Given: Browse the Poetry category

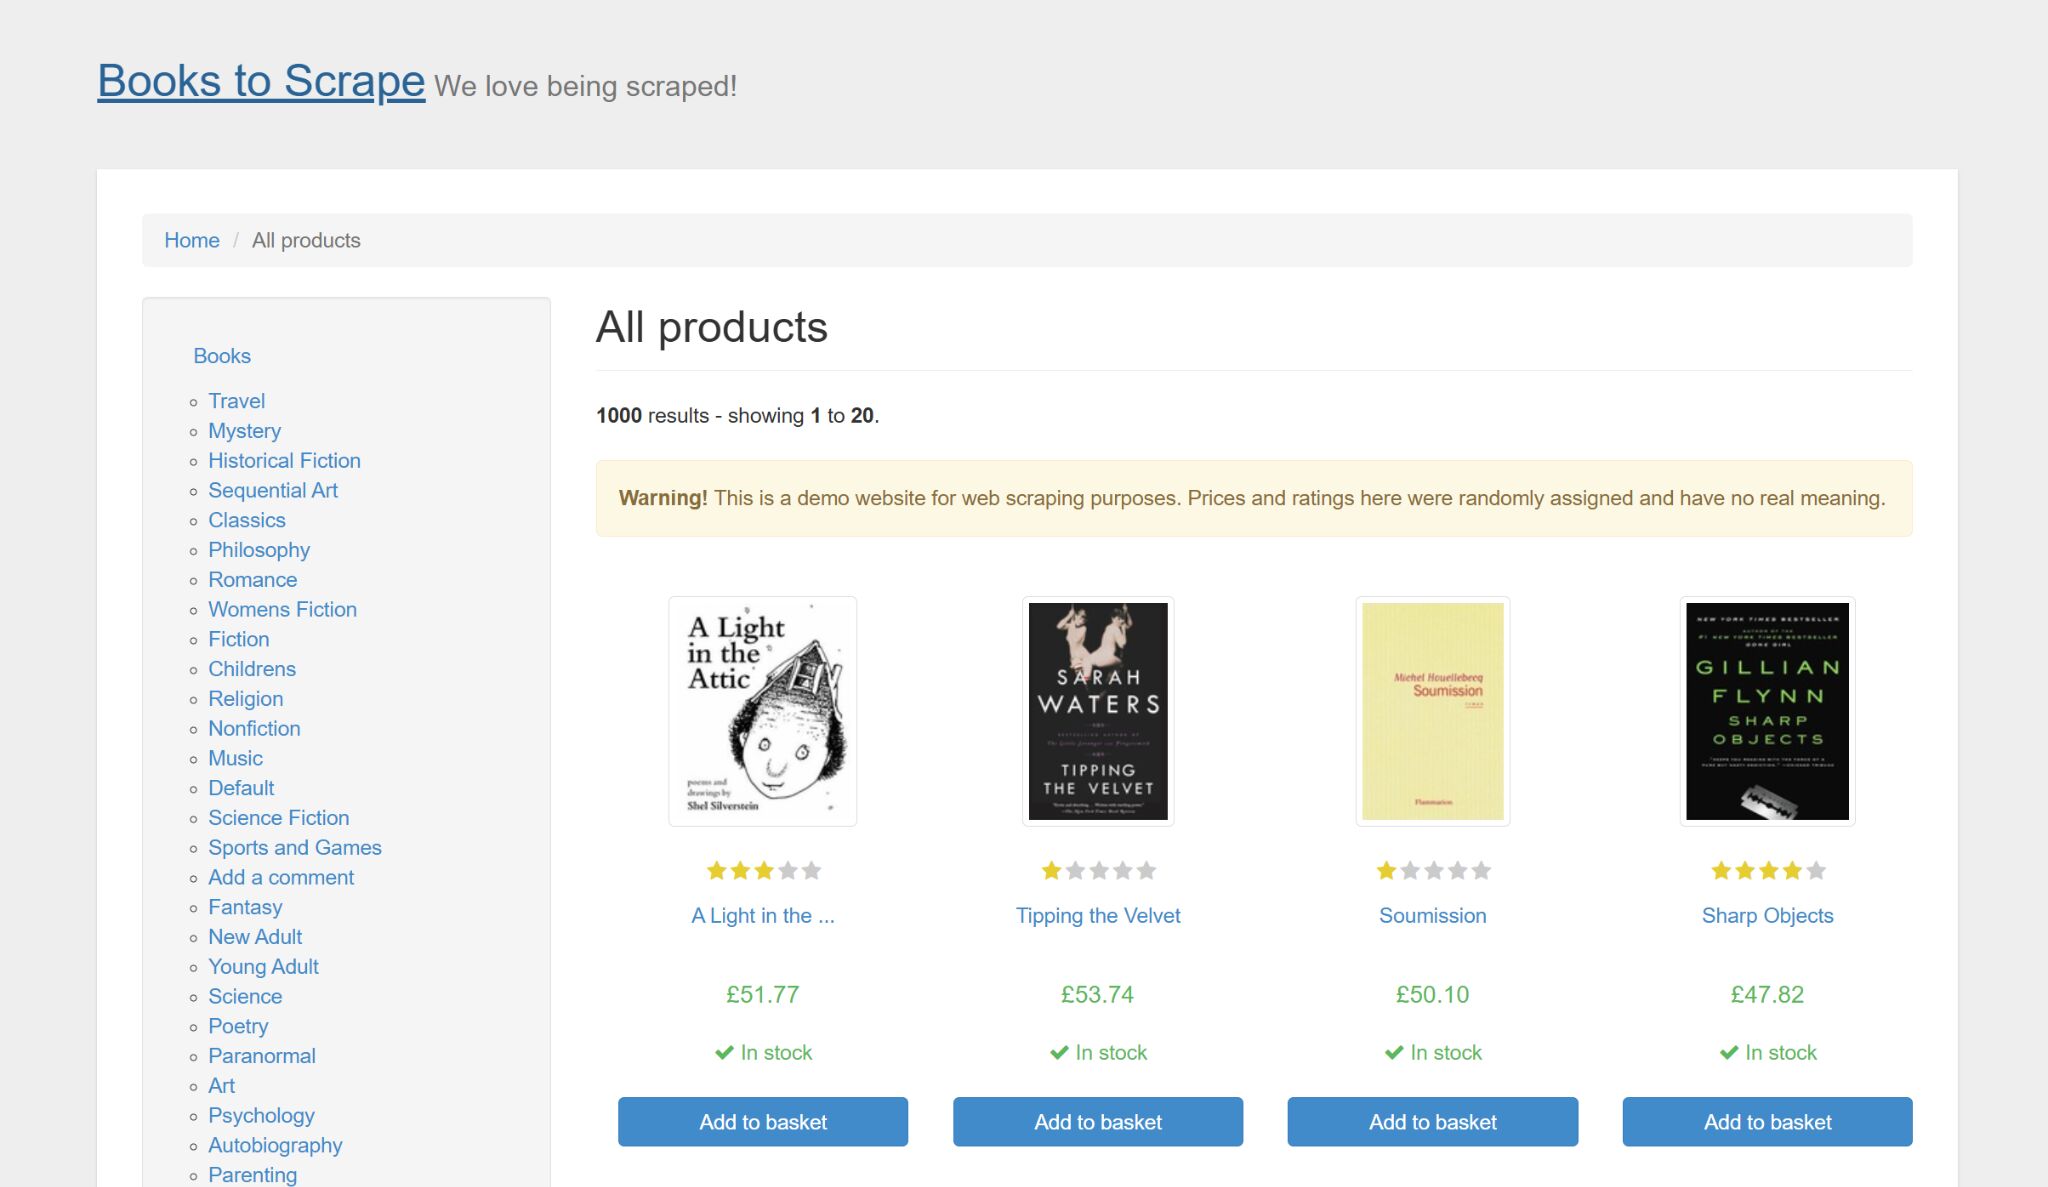Looking at the screenshot, I should click(238, 1026).
